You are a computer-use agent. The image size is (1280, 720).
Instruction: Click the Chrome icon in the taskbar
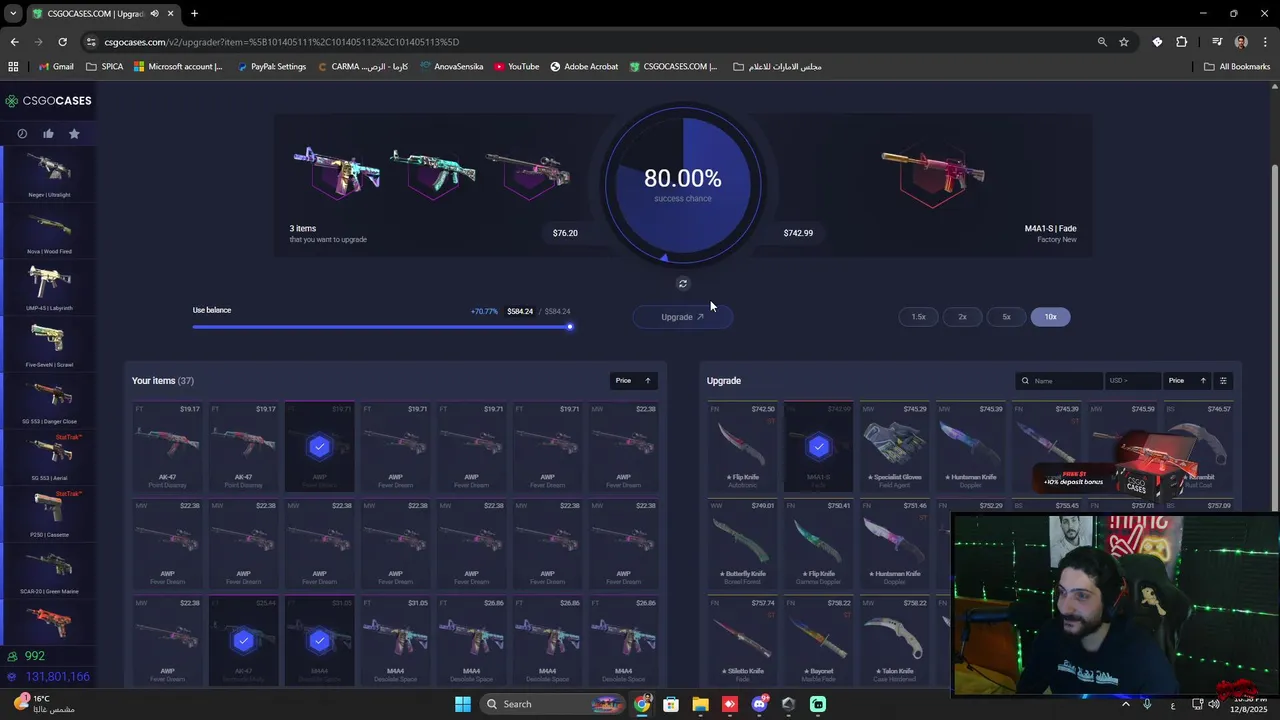coord(641,704)
